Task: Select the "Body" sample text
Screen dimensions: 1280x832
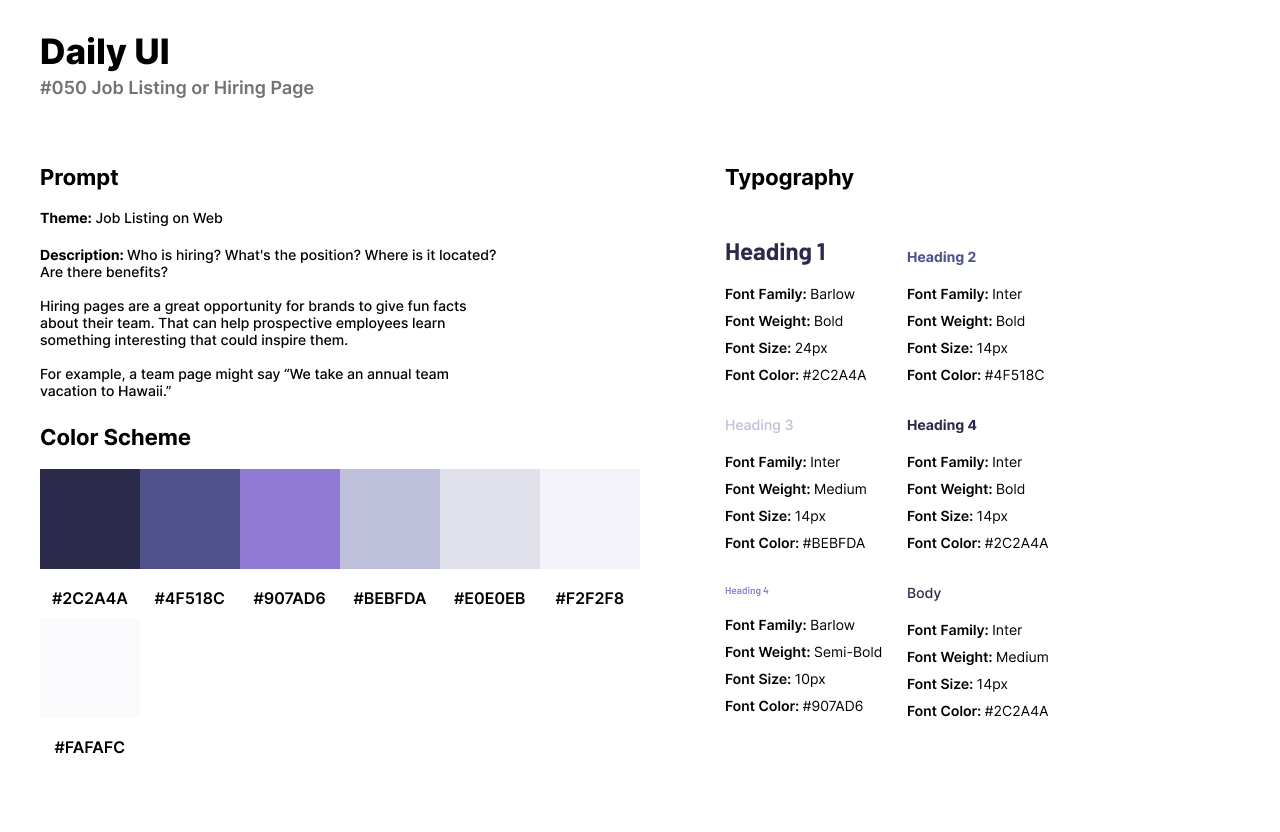Action: tap(924, 593)
